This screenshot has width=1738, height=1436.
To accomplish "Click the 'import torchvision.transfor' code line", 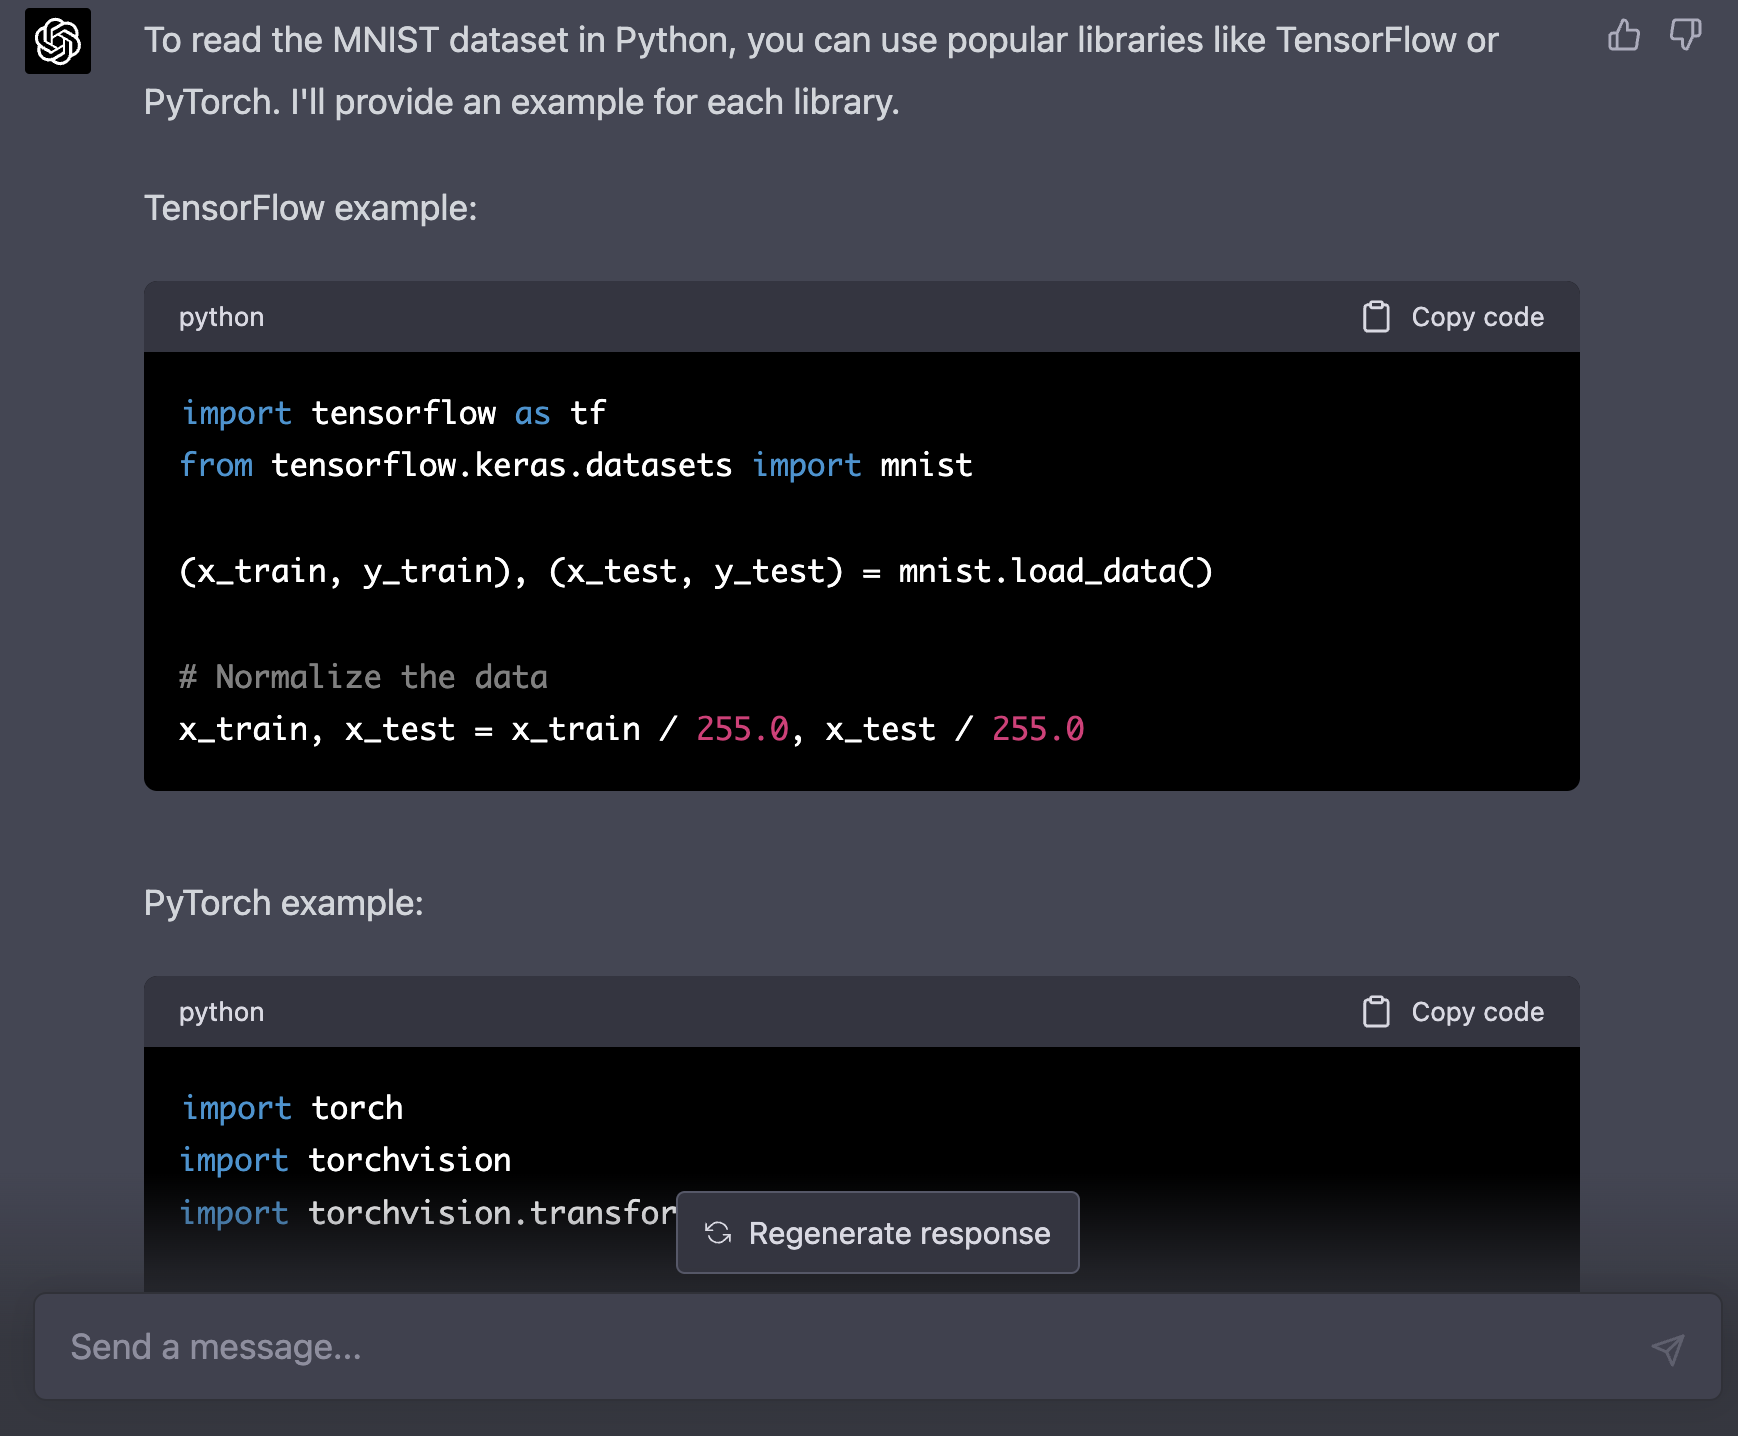I will pos(428,1212).
